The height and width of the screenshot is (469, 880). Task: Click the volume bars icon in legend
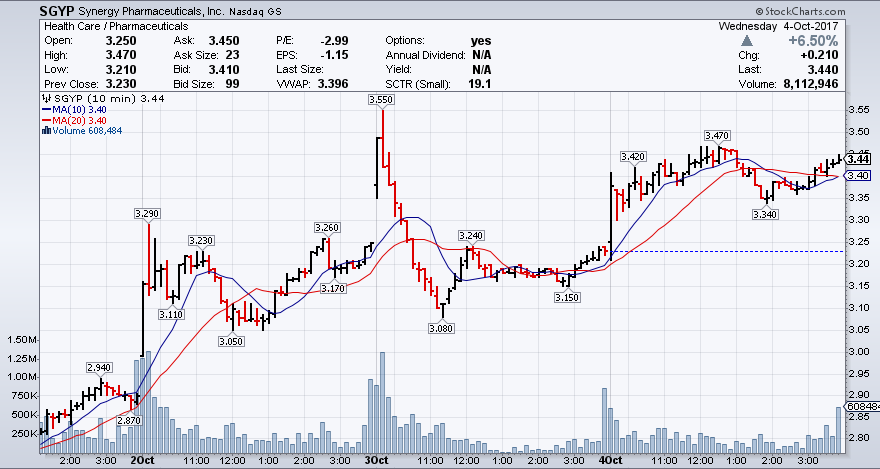46,131
